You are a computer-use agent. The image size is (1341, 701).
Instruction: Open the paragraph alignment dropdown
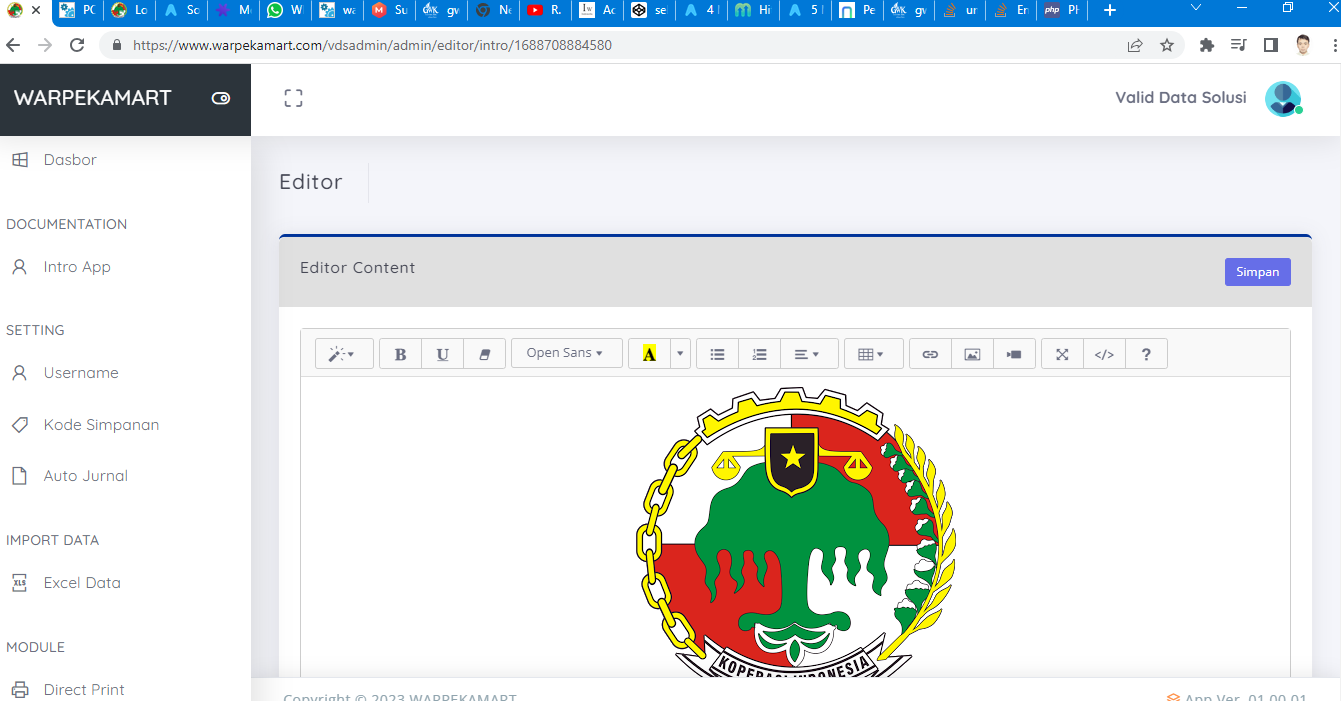pyautogui.click(x=809, y=354)
